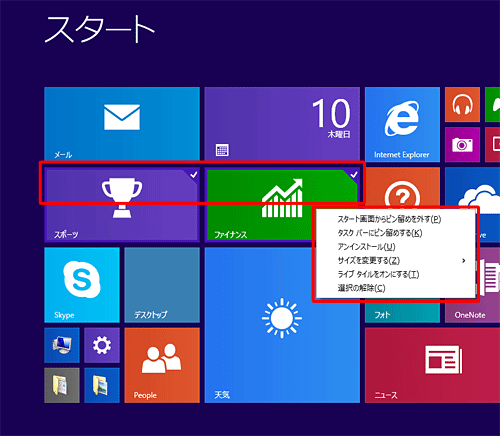Open the folder tile with gray background

tap(62, 385)
